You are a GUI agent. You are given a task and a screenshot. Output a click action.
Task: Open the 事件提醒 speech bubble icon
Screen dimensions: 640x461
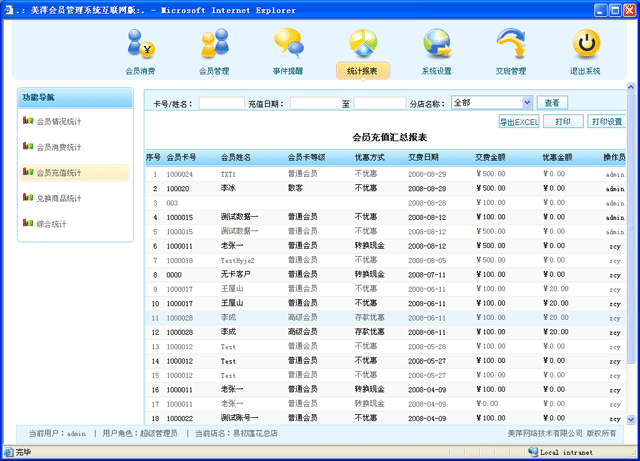[289, 43]
